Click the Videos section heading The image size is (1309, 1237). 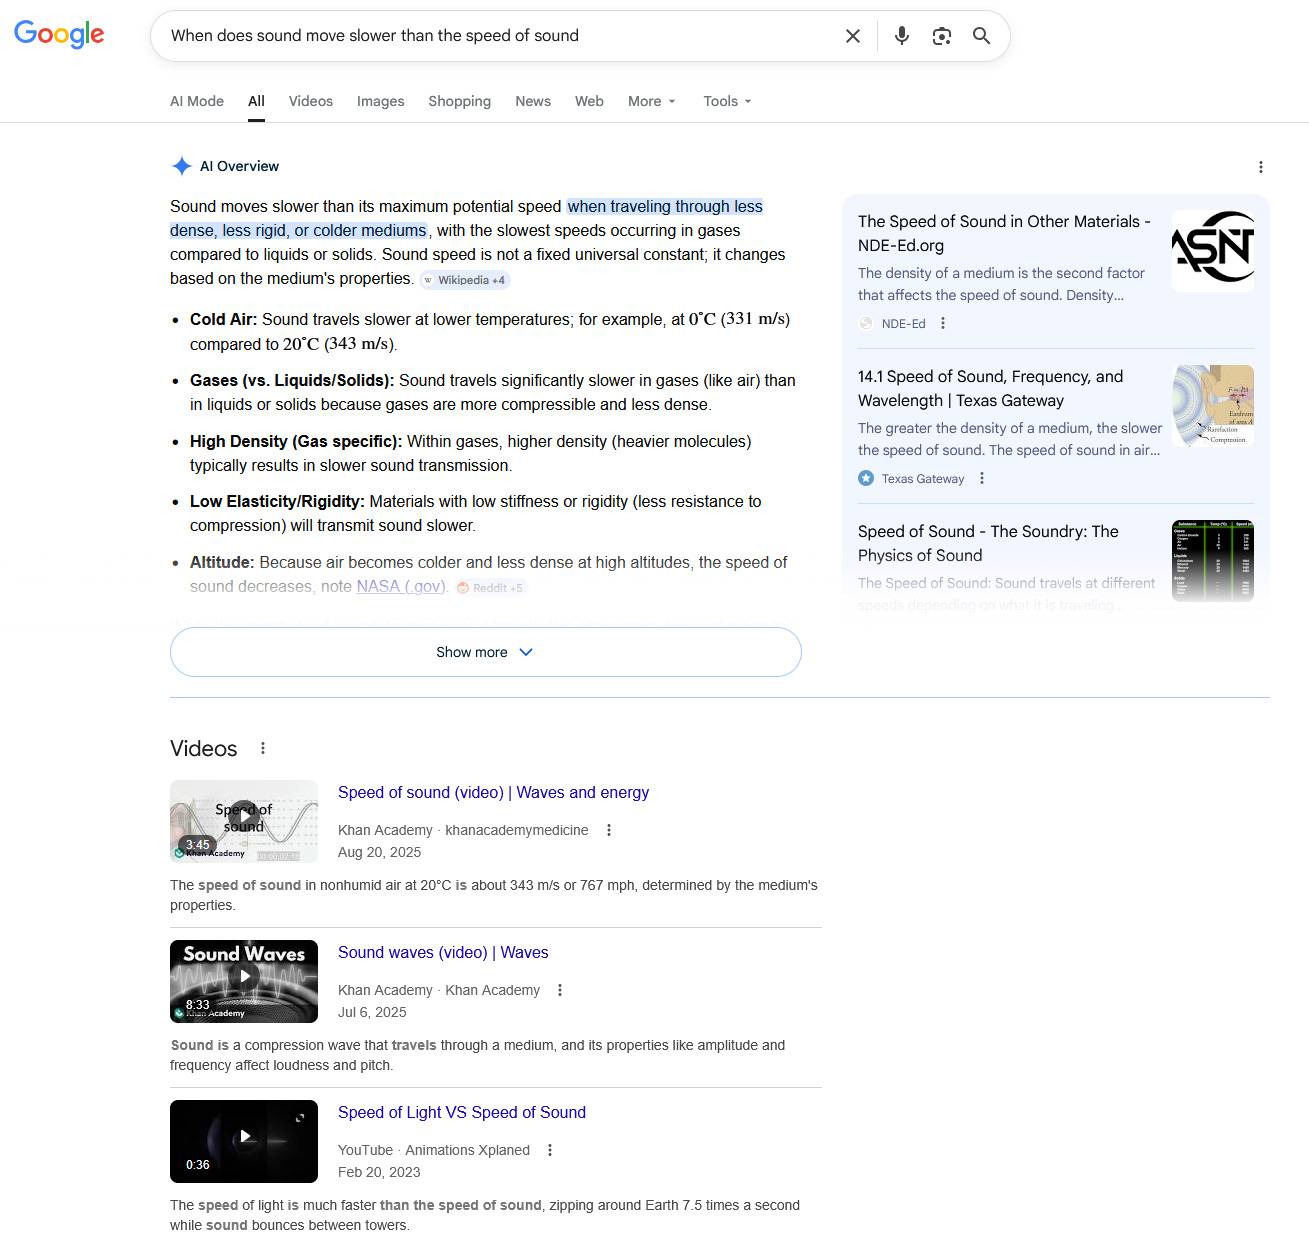pyautogui.click(x=204, y=748)
